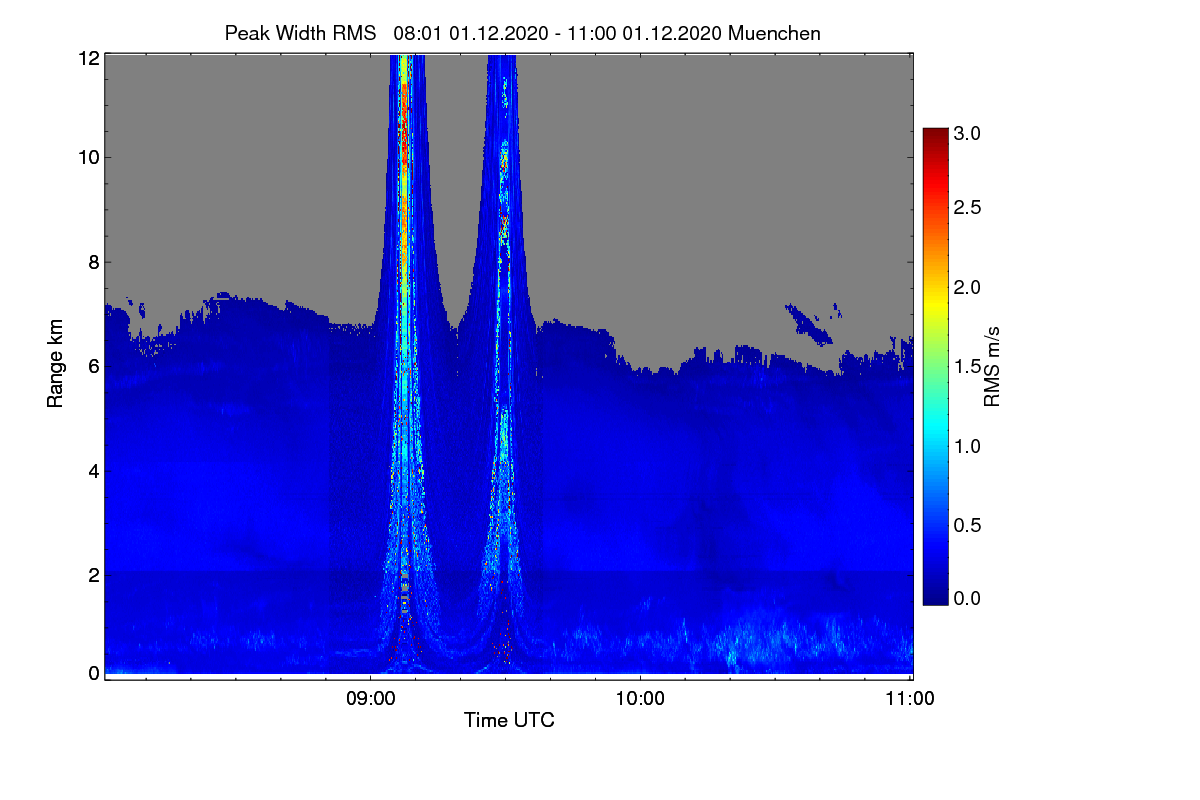
Task: Click the 11:00 time tick label
Action: 910,699
